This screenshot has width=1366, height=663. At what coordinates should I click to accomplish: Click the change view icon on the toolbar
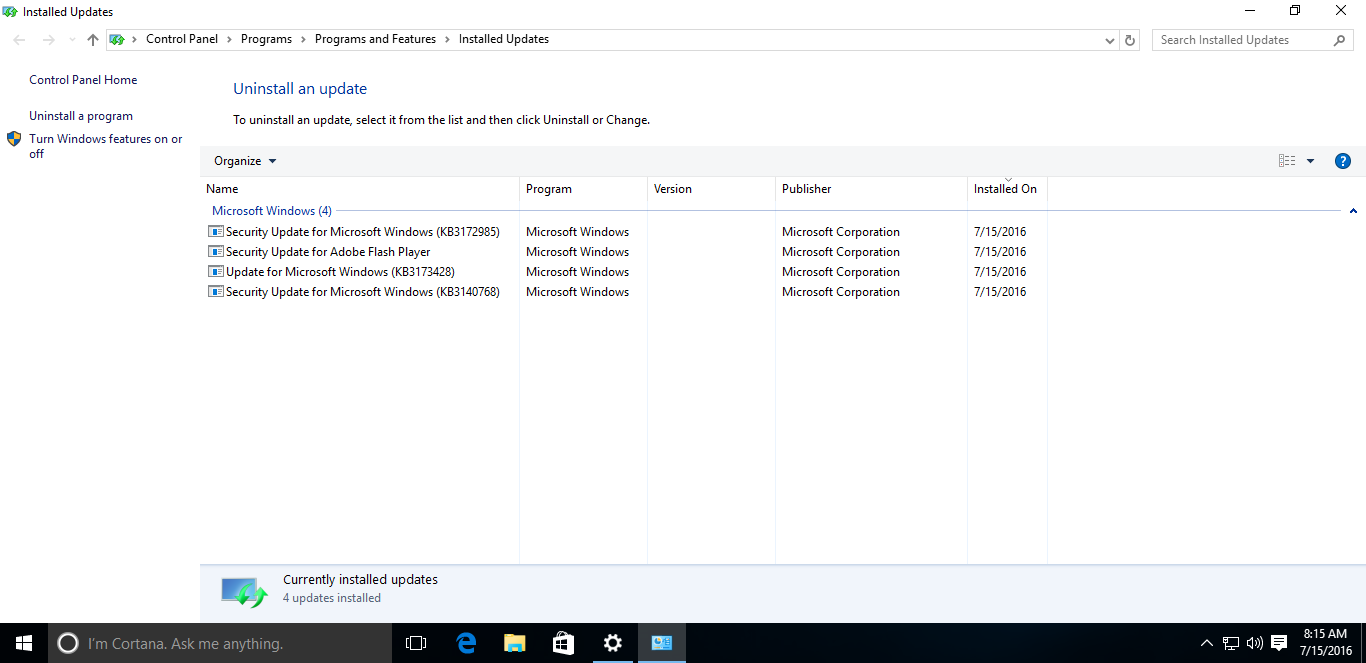(1286, 160)
